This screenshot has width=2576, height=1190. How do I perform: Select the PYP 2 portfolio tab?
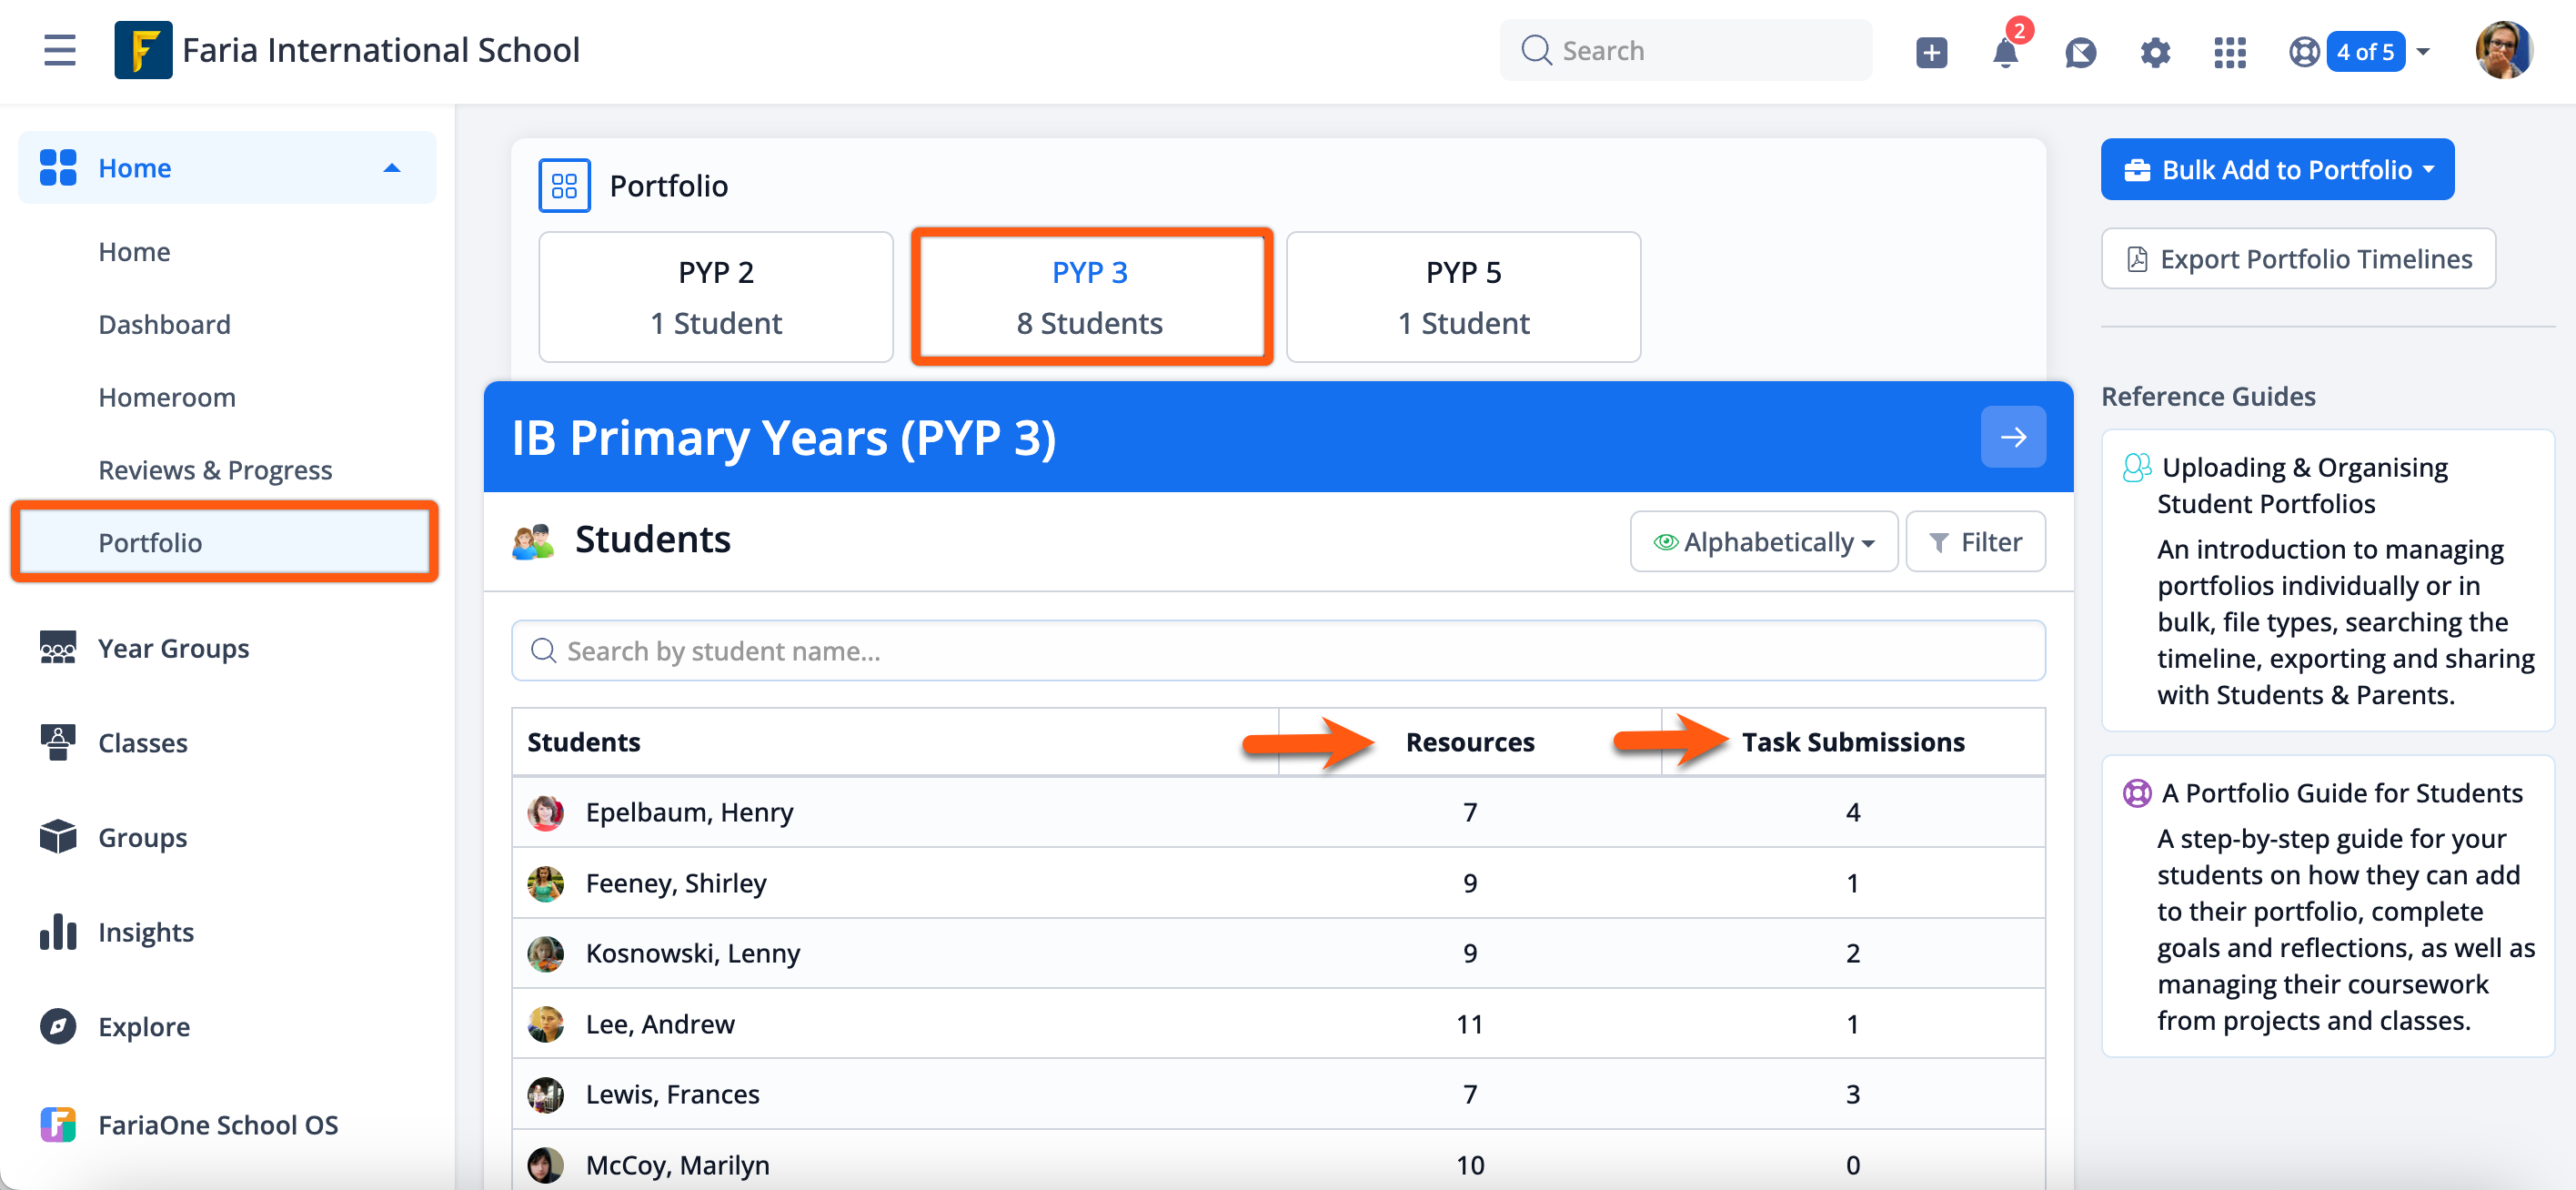715,296
